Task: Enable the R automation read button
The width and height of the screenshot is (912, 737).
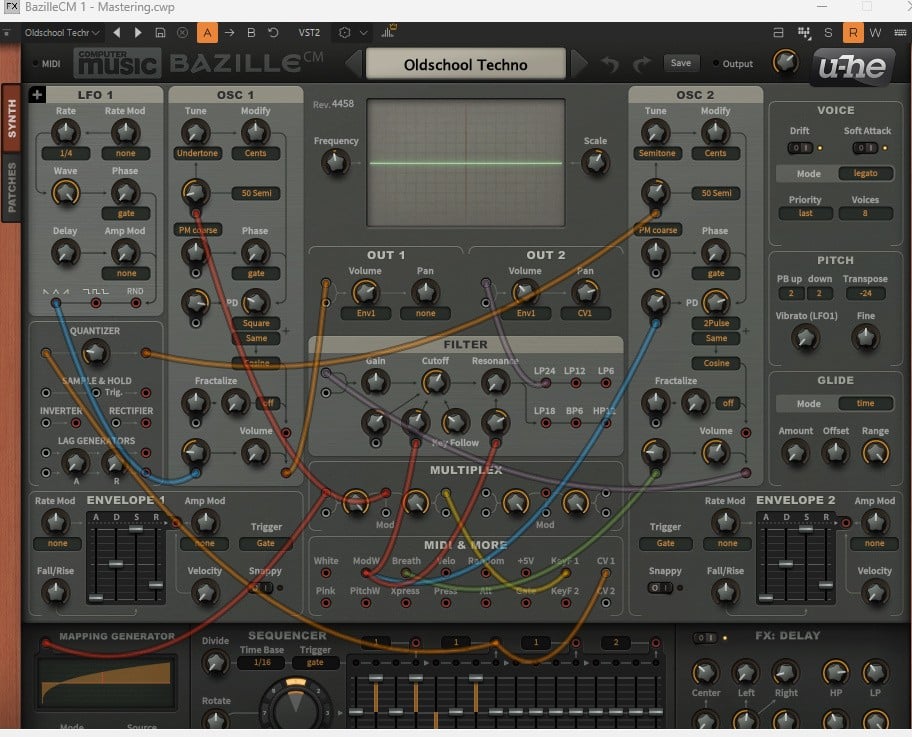Action: 852,33
